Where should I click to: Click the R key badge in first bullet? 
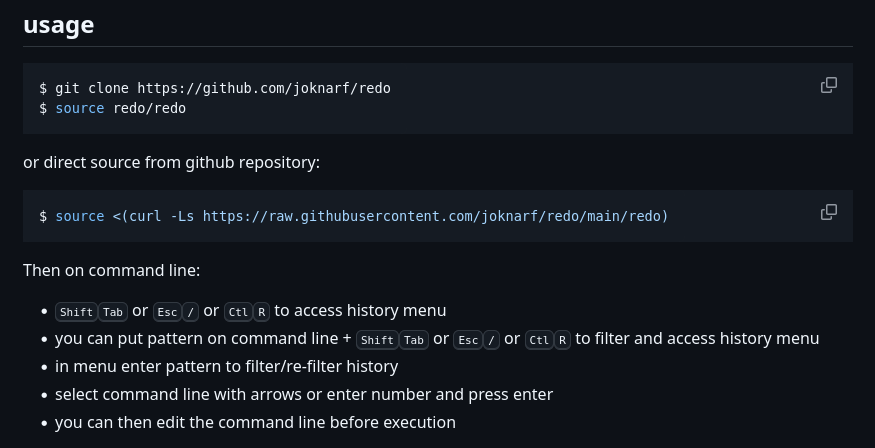coord(261,311)
